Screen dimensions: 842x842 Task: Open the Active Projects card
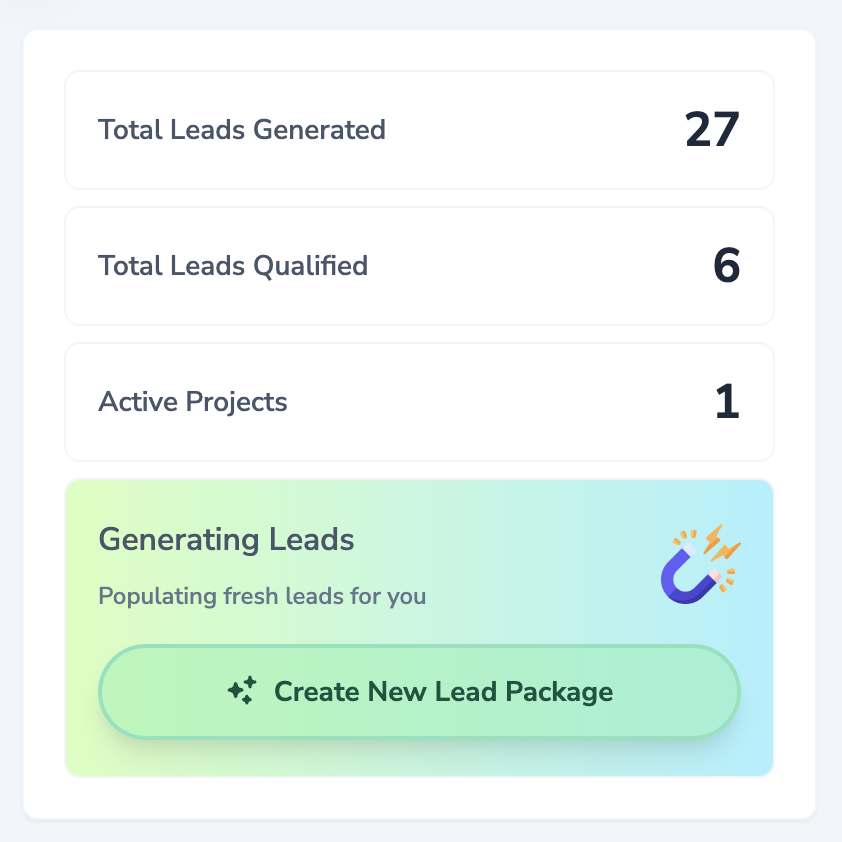coord(419,402)
